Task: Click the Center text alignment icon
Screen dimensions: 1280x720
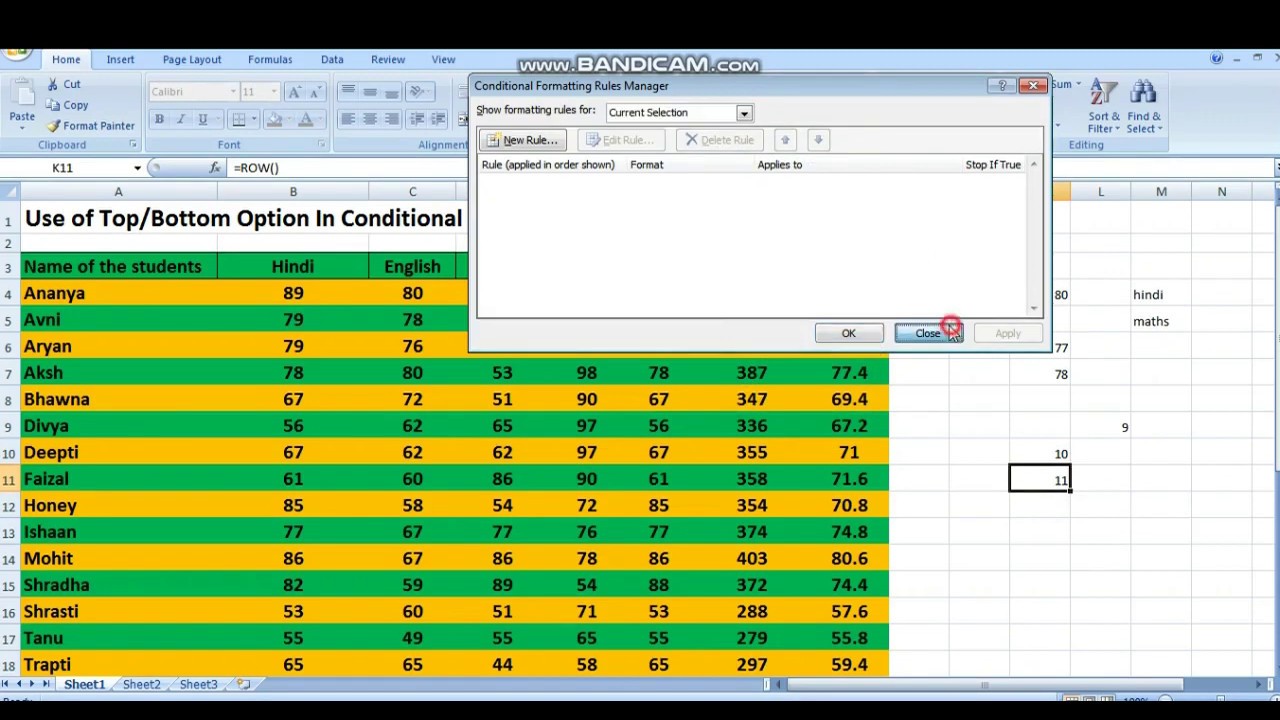Action: click(370, 120)
